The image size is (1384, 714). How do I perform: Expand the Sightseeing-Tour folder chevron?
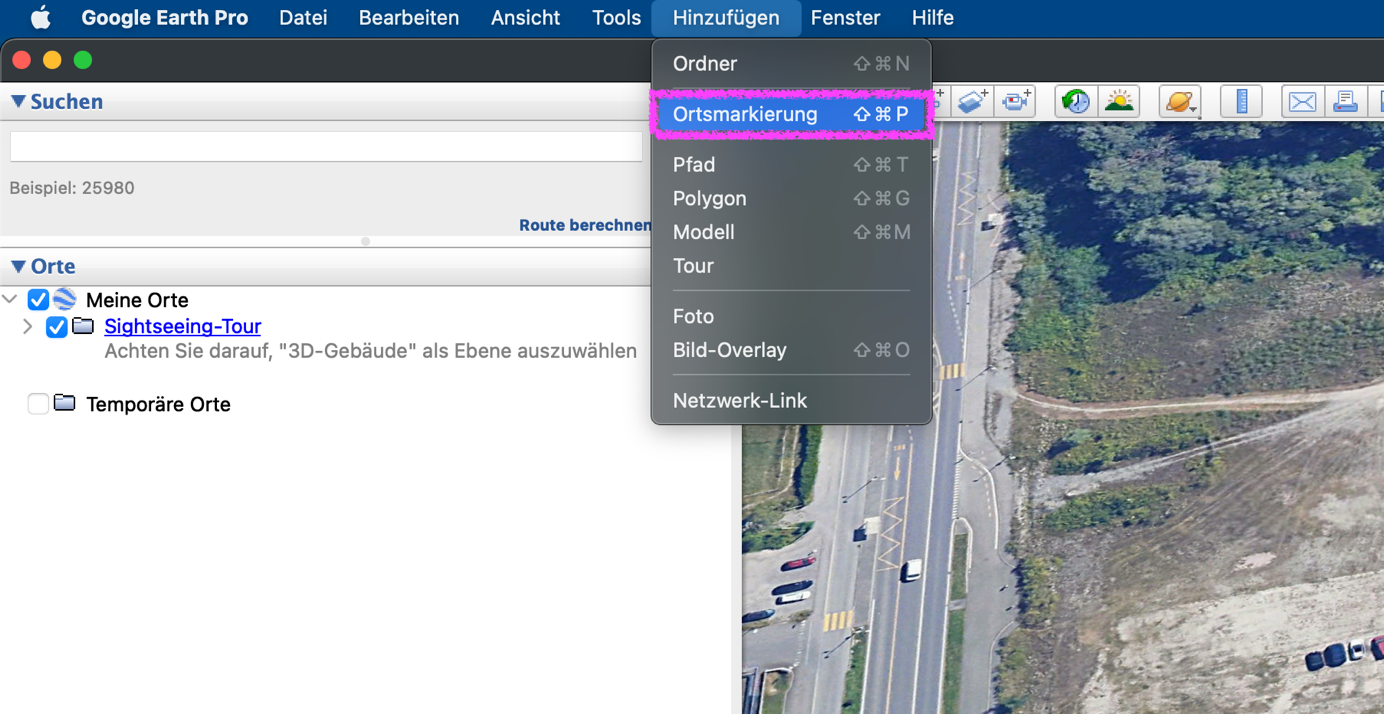[x=28, y=326]
